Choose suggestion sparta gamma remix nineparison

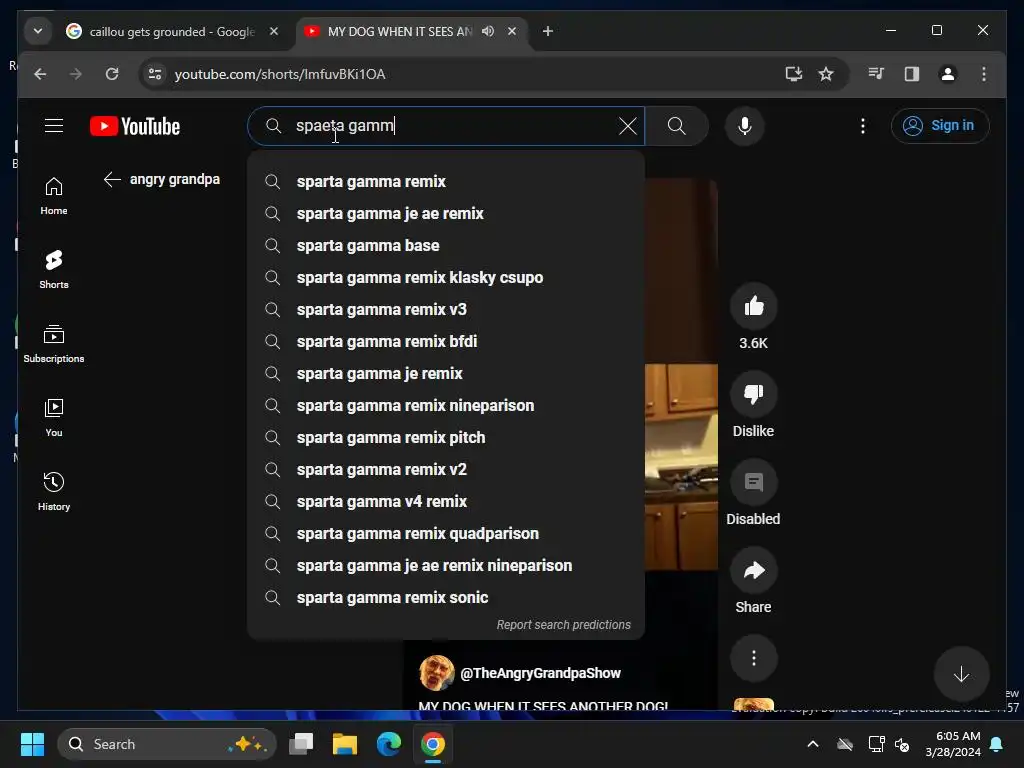click(446, 406)
